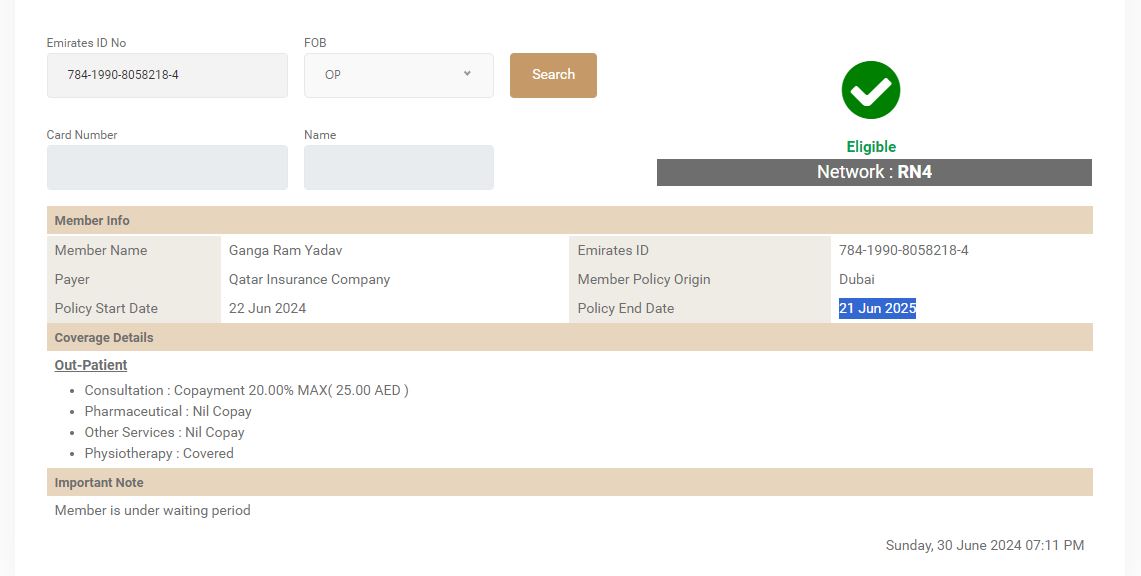Open the Out-Patient underlined link
Viewport: 1141px width, 576px height.
pos(91,365)
